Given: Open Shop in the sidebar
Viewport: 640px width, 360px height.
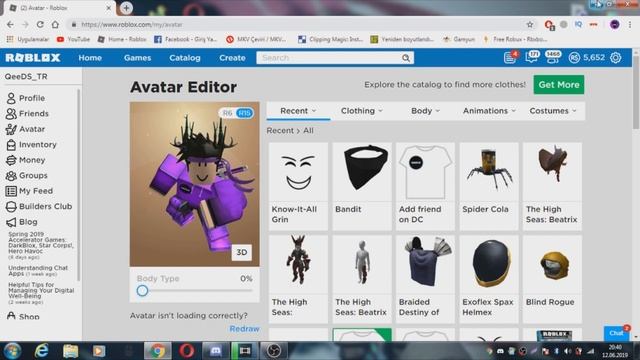Looking at the screenshot, I should pyautogui.click(x=23, y=316).
